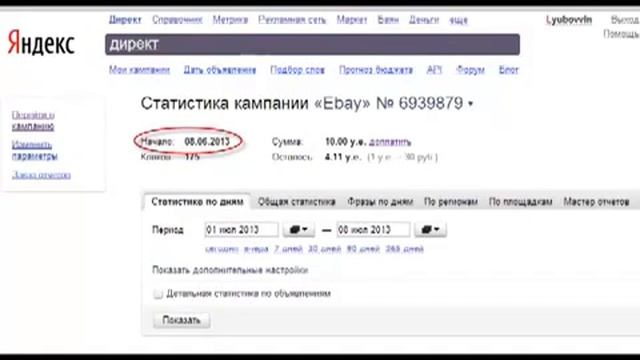Screen dimensions: 640x360
Task: Click the campaign title Статистика кампании «Ebay»
Action: click(256, 104)
